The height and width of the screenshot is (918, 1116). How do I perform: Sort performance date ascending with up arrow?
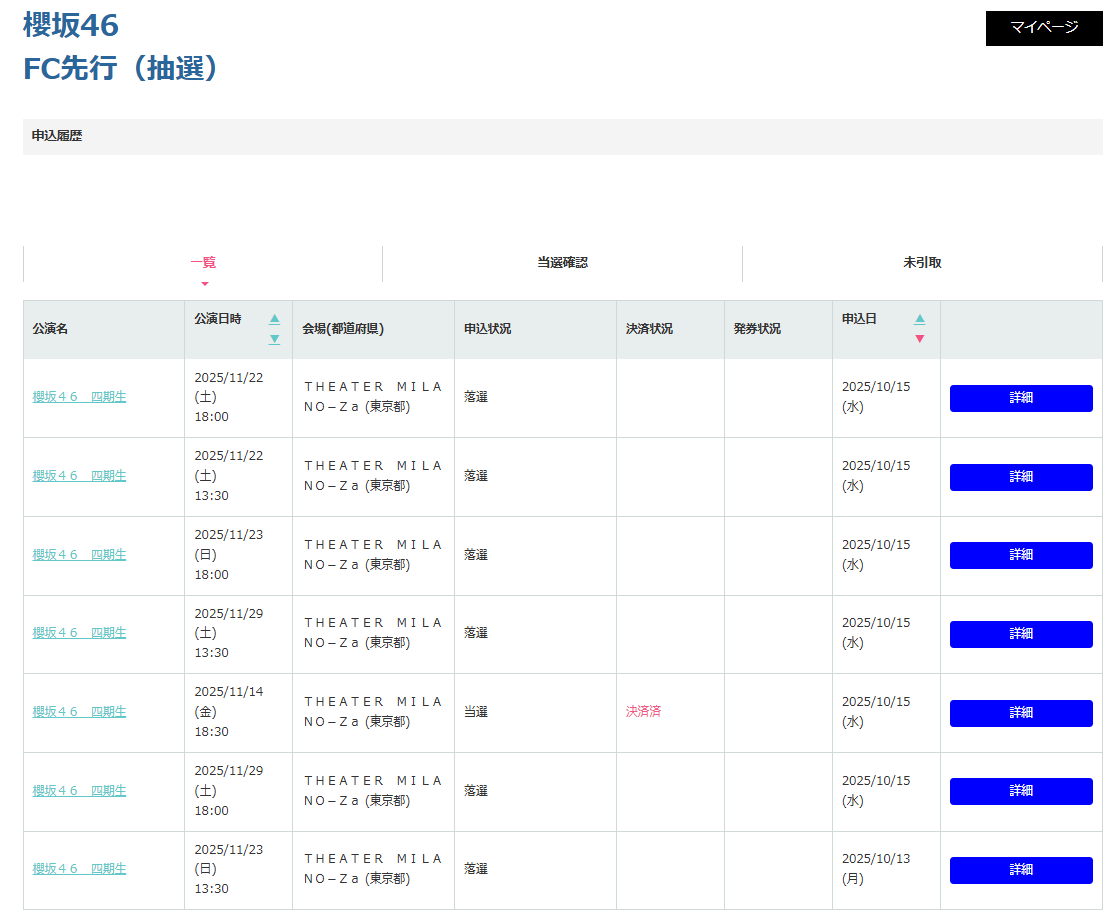pyautogui.click(x=274, y=319)
